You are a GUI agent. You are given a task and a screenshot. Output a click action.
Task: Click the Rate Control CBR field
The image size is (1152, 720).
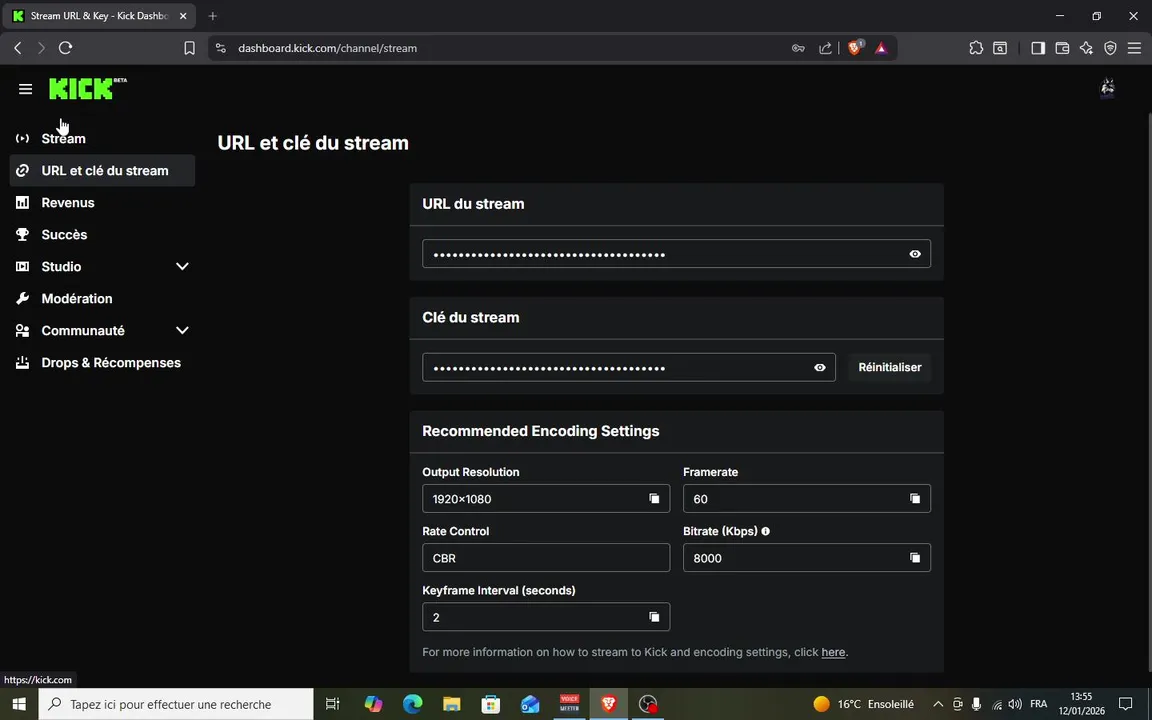[546, 558]
